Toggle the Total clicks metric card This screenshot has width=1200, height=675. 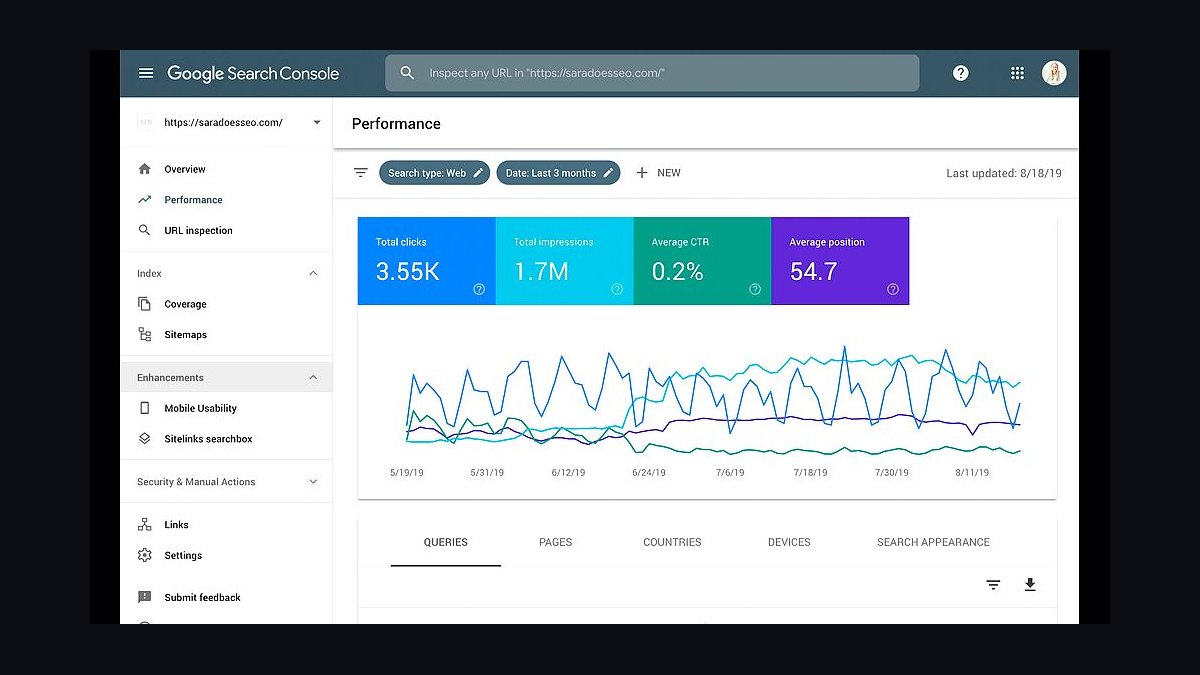pyautogui.click(x=427, y=261)
